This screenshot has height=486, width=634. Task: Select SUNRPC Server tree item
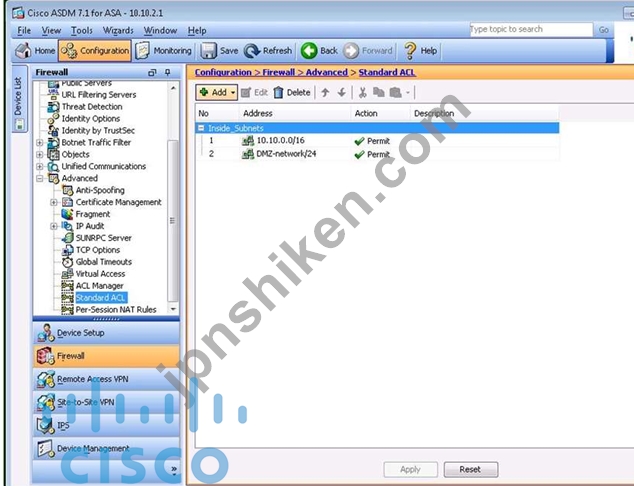click(x=104, y=238)
